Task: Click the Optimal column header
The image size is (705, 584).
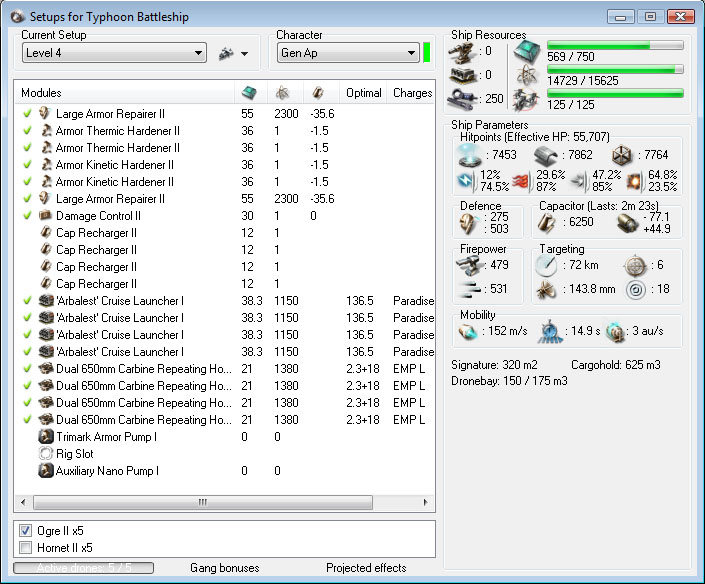Action: [x=363, y=93]
